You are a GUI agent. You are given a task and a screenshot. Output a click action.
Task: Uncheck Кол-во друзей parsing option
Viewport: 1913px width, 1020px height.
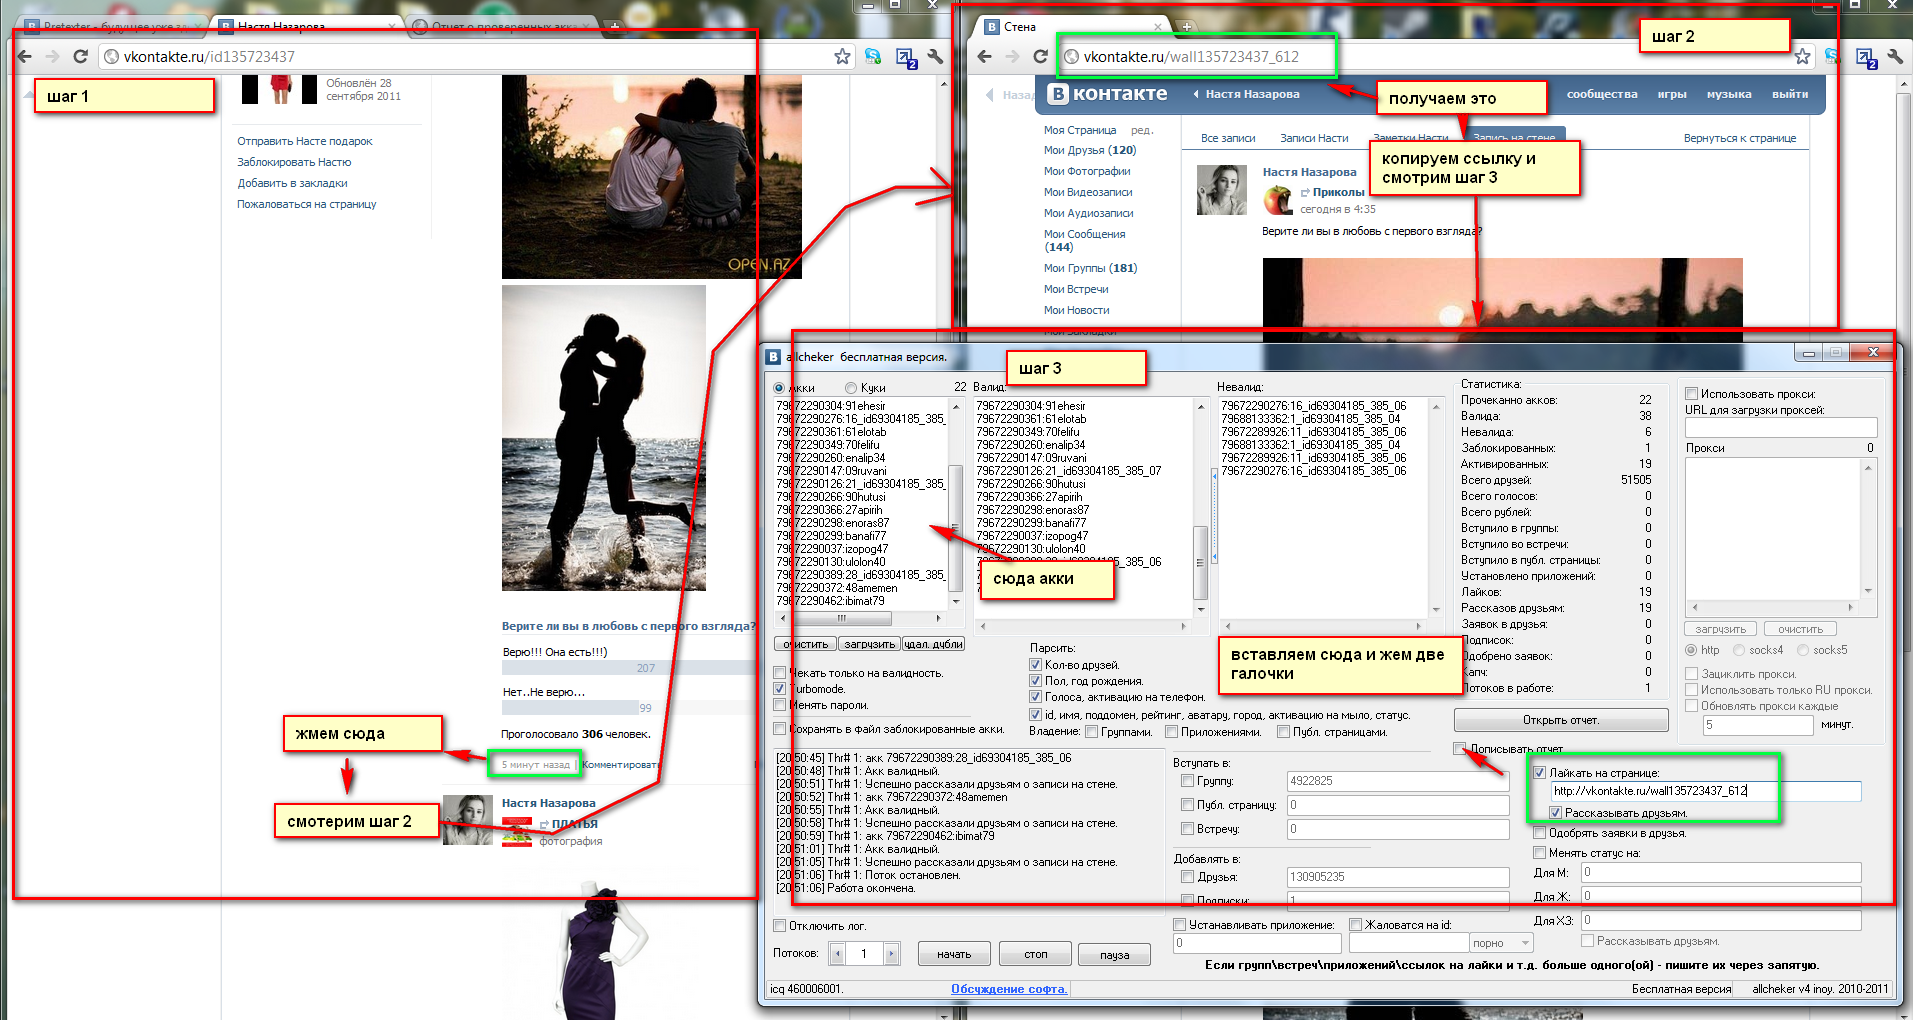pyautogui.click(x=1036, y=665)
